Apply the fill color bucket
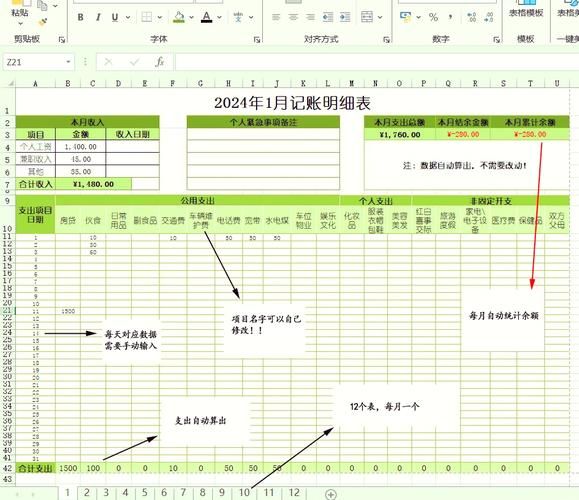The image size is (579, 500). point(179,17)
